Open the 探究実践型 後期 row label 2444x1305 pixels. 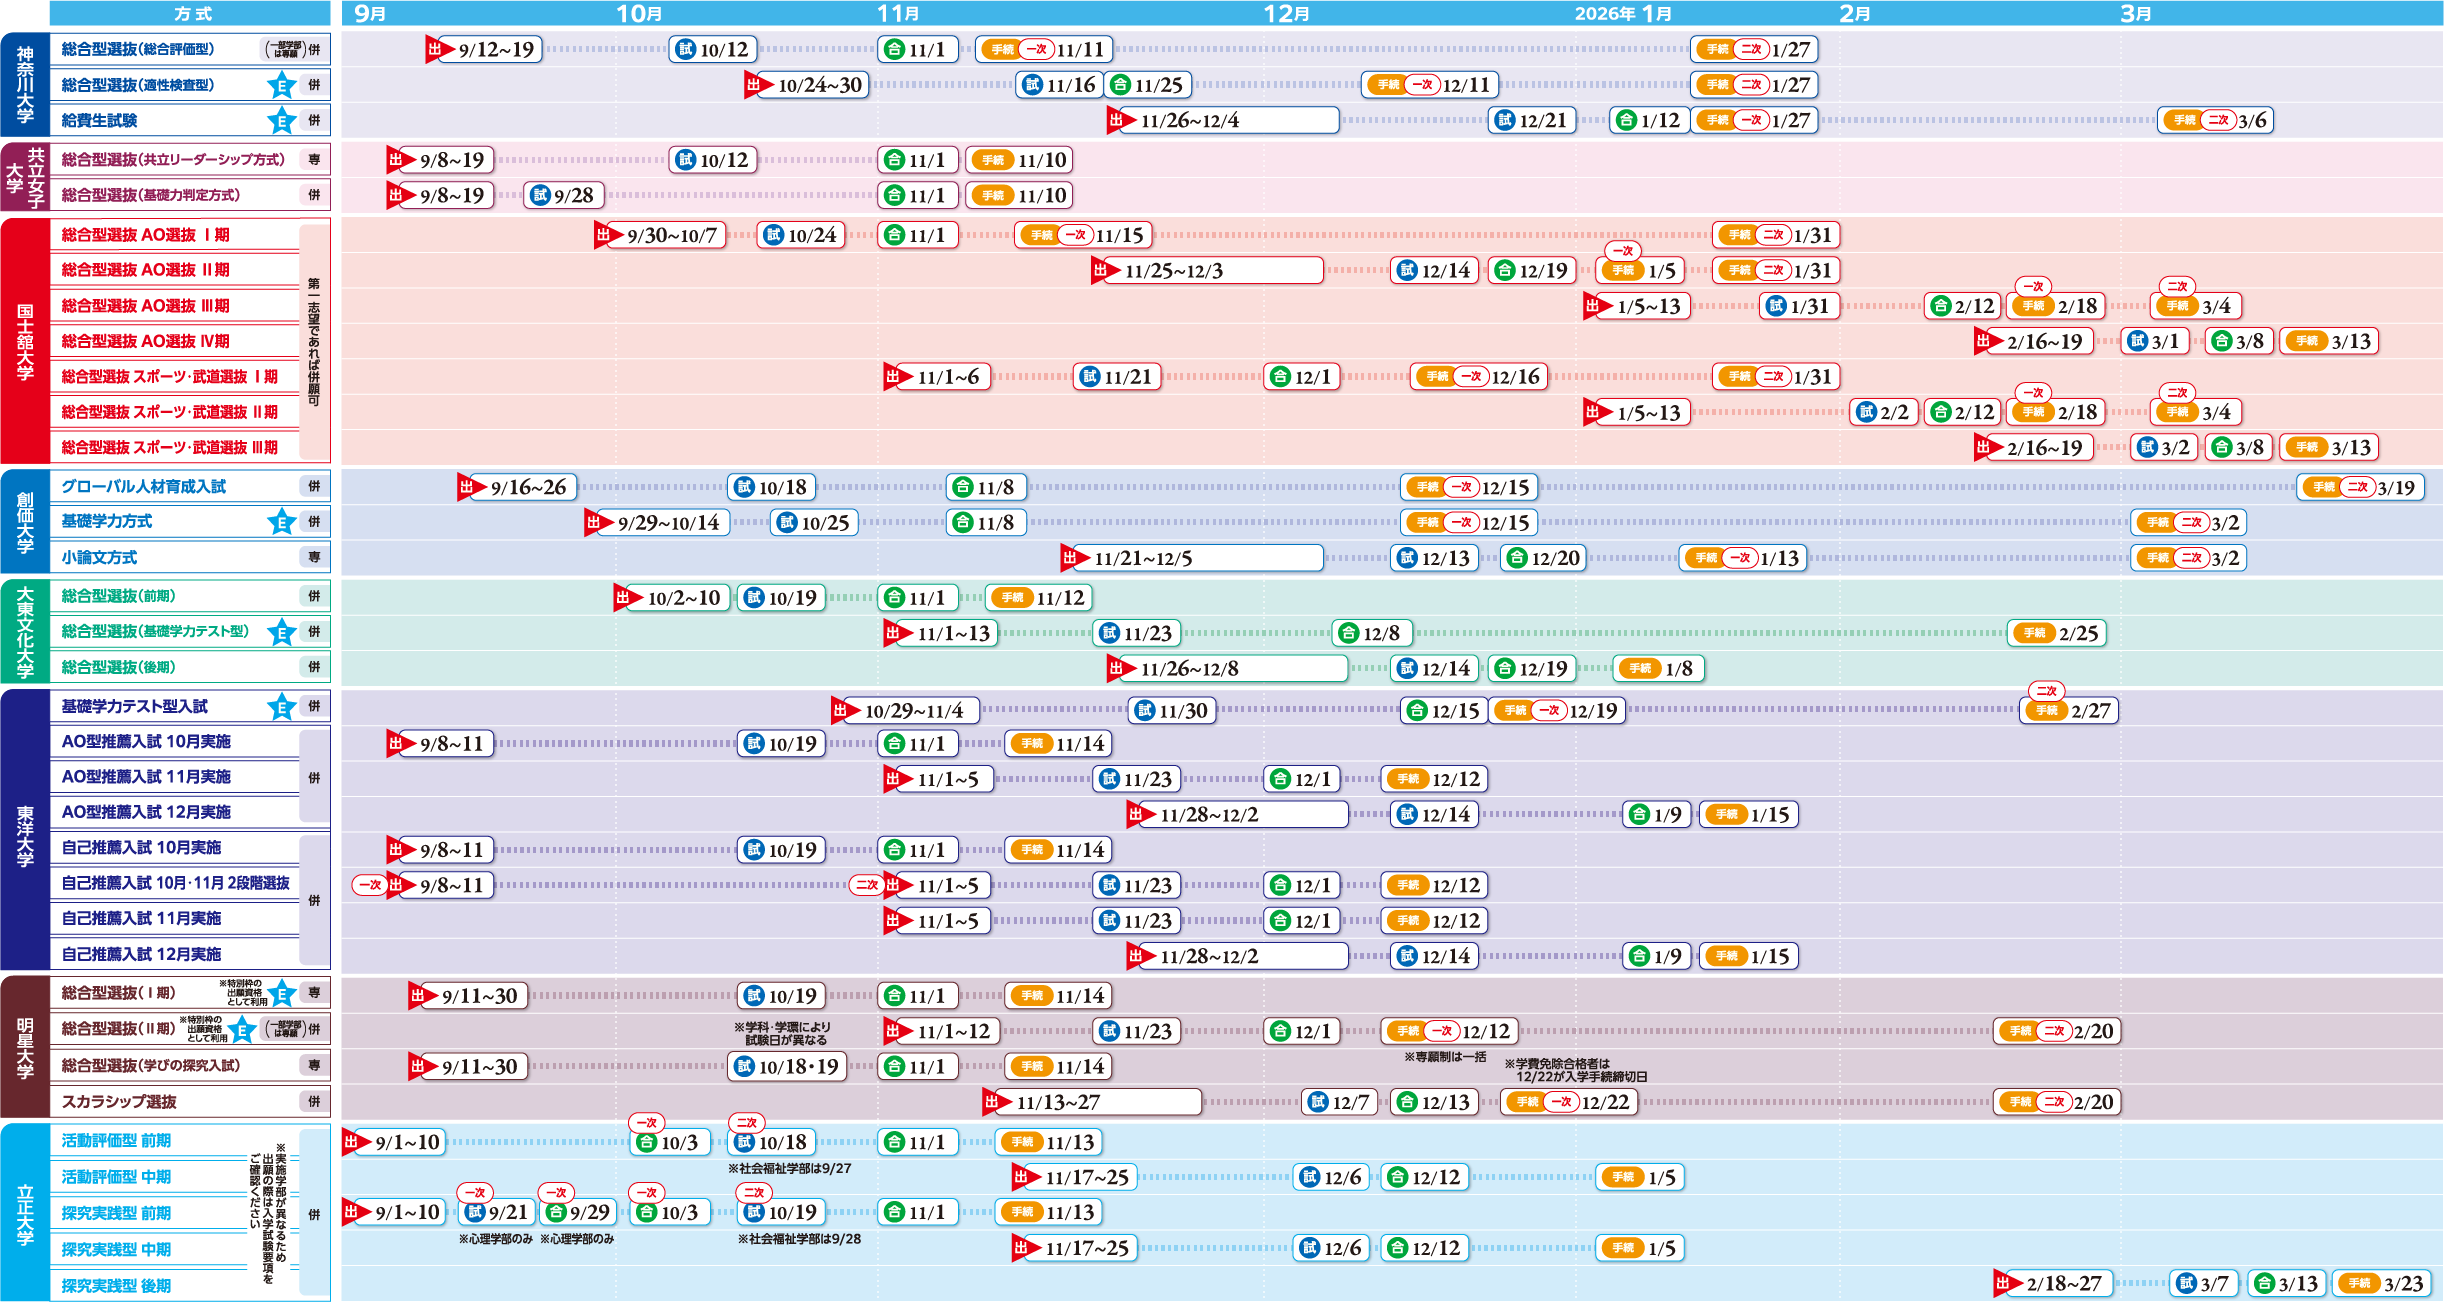116,1286
